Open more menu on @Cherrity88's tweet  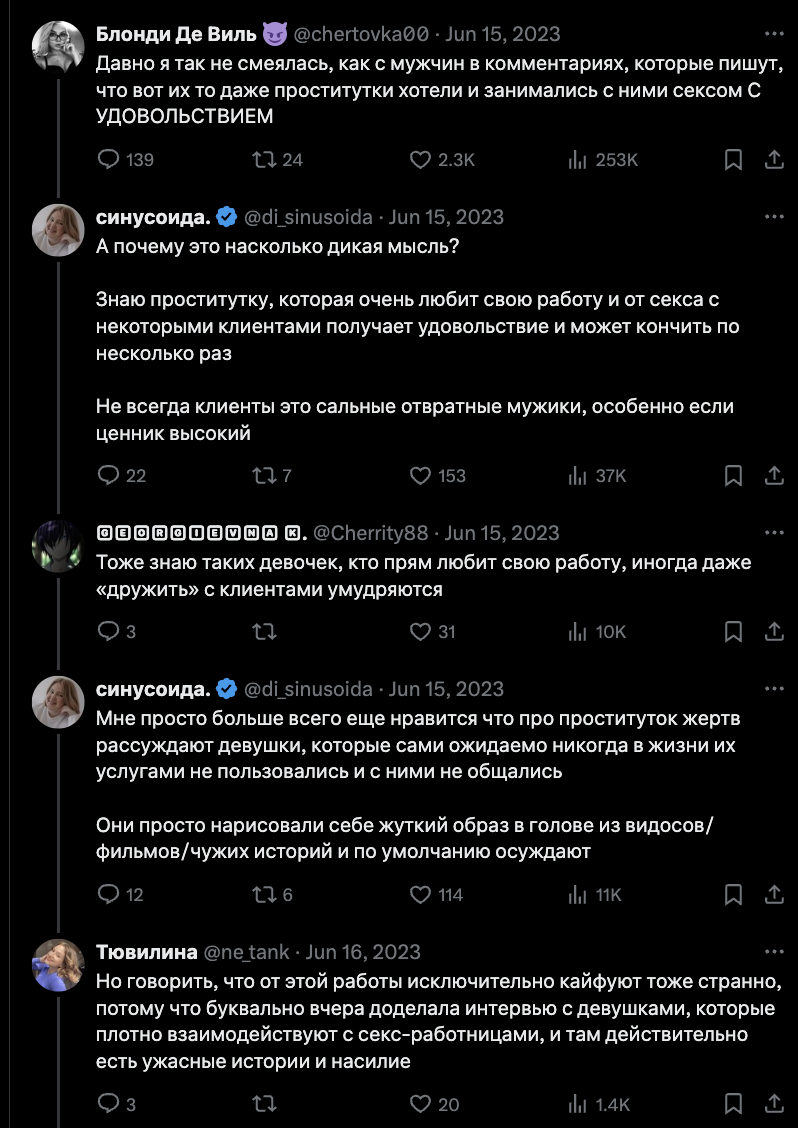coord(773,533)
